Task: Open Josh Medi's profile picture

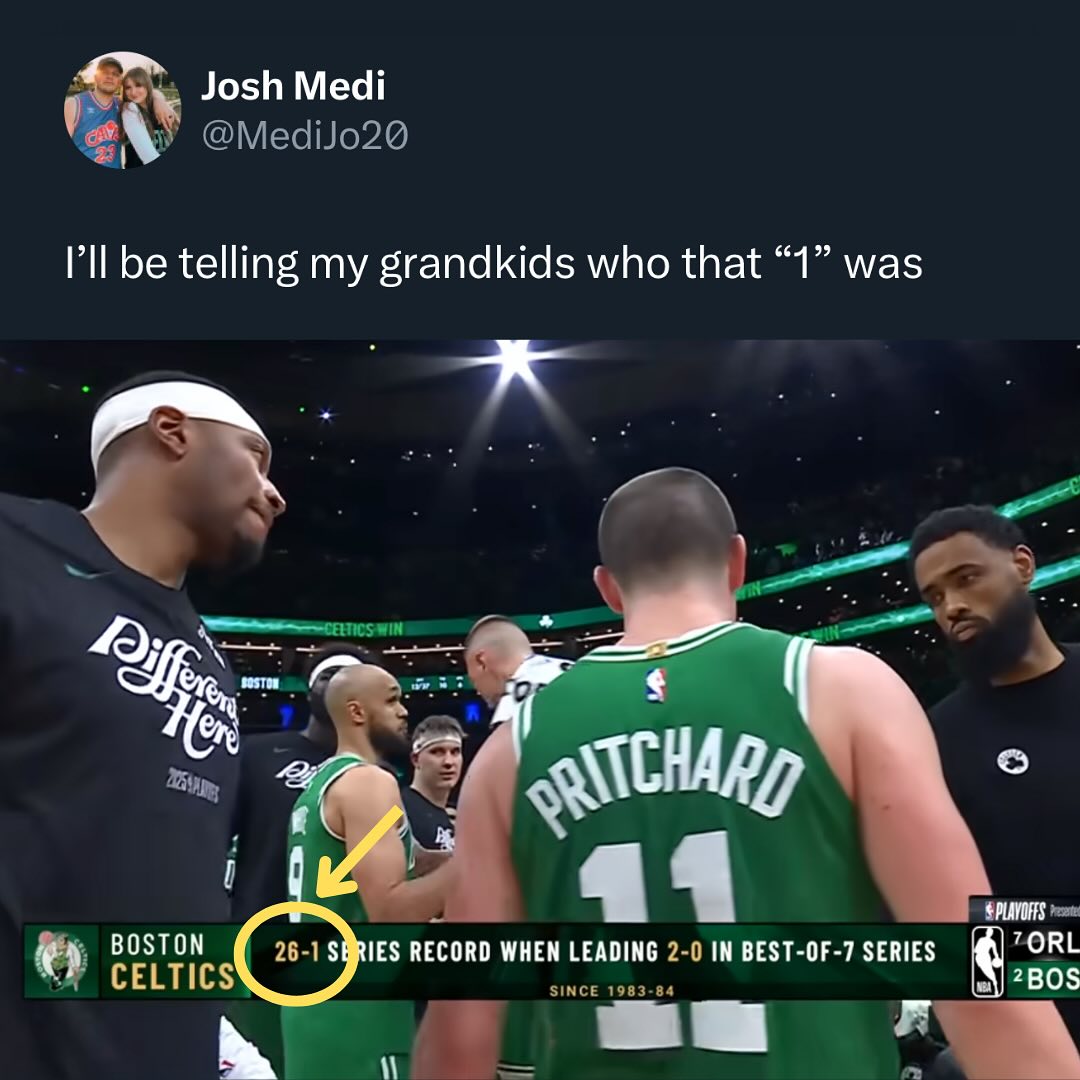Action: pos(123,110)
